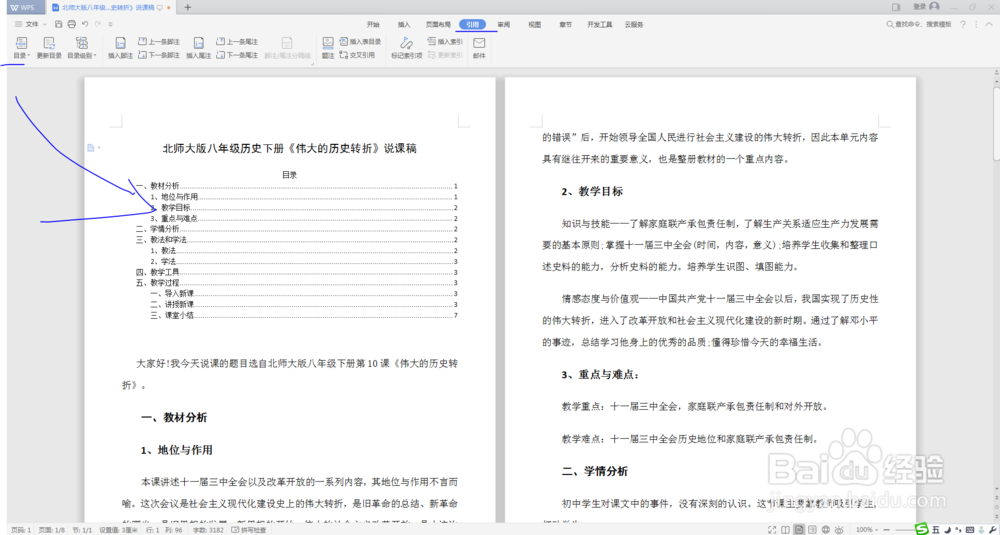Click the Undo arrow icon

(x=85, y=24)
